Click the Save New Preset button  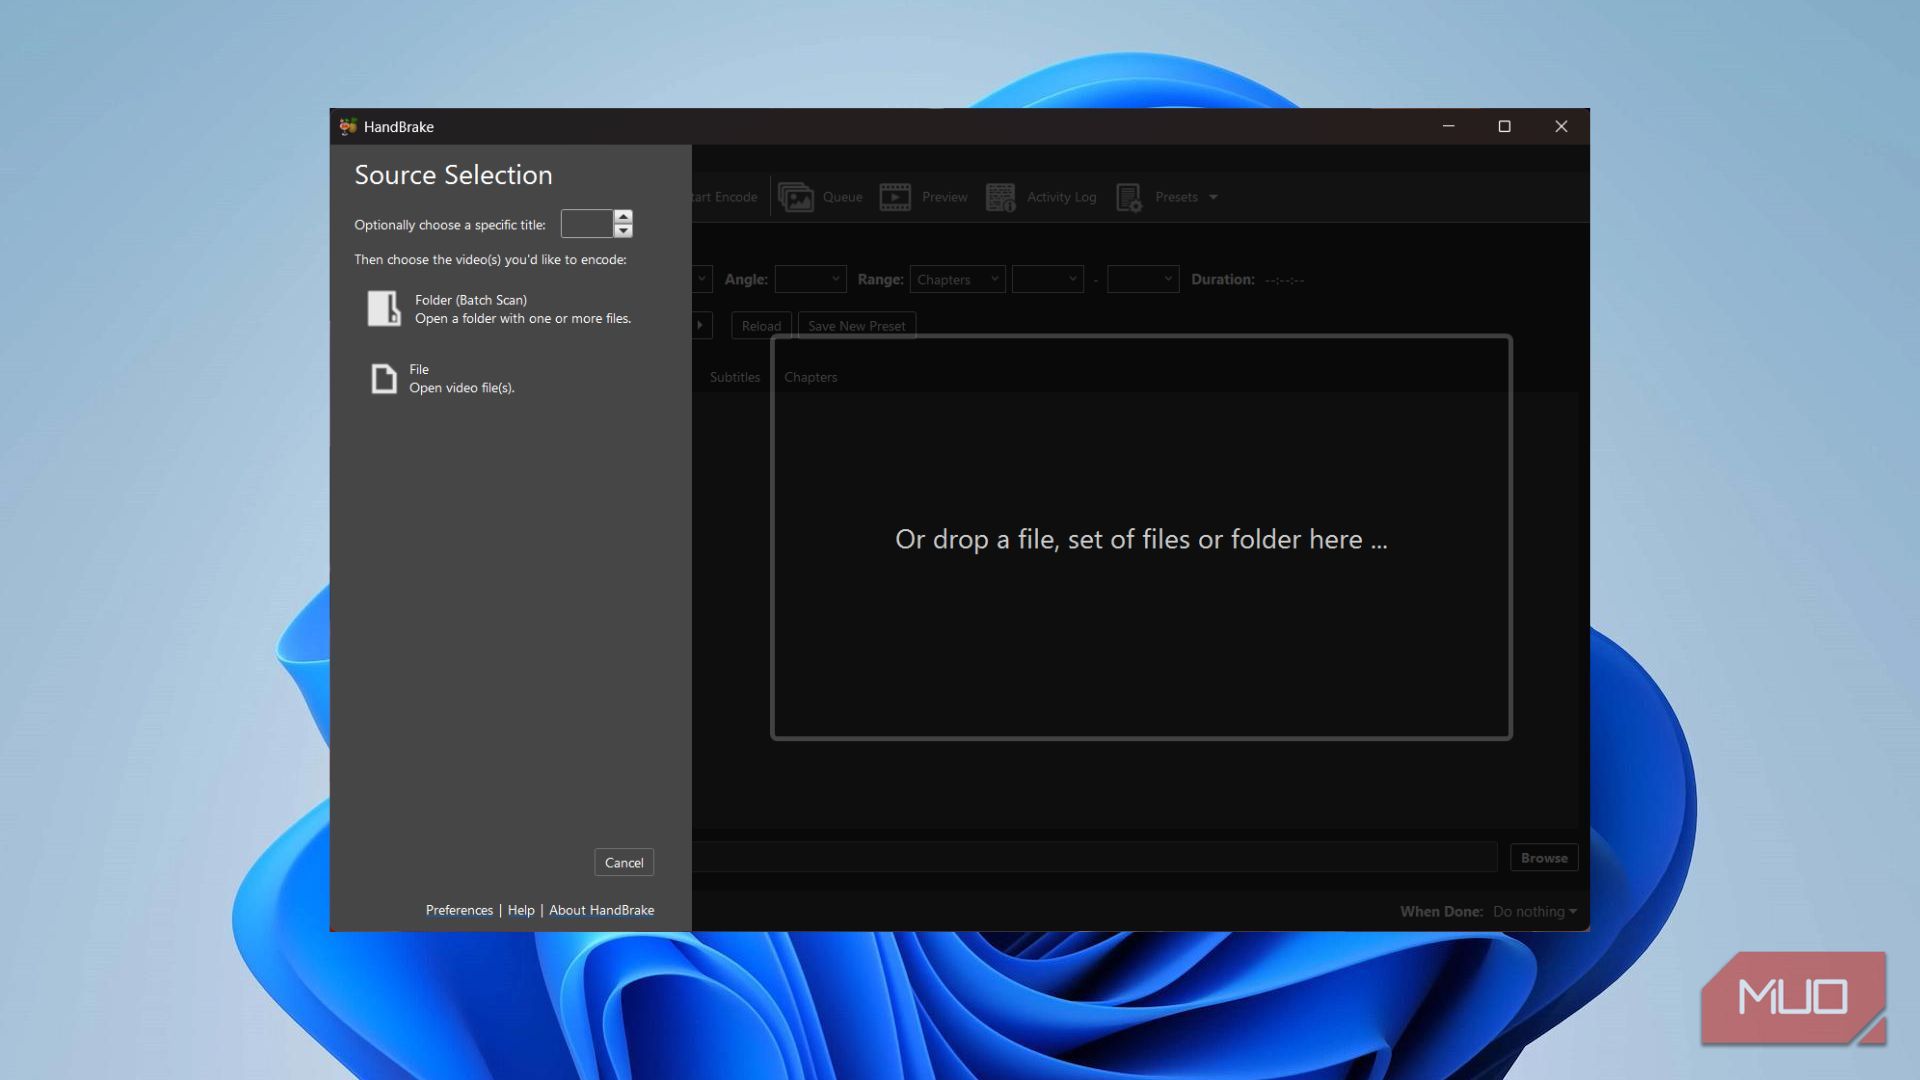tap(857, 326)
